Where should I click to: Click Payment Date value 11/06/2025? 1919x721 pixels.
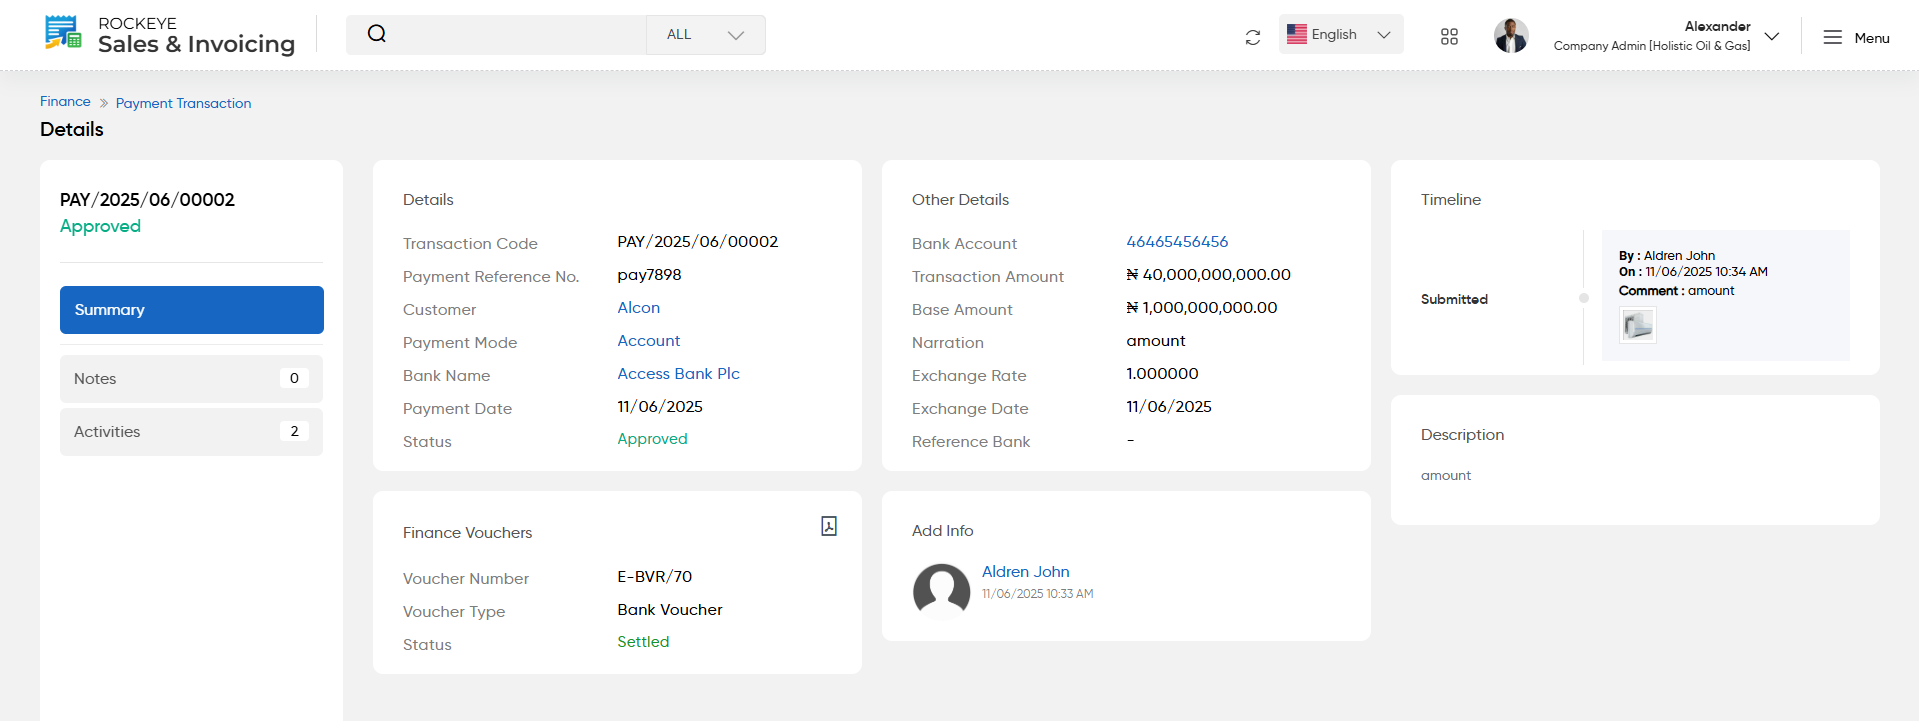pos(660,407)
